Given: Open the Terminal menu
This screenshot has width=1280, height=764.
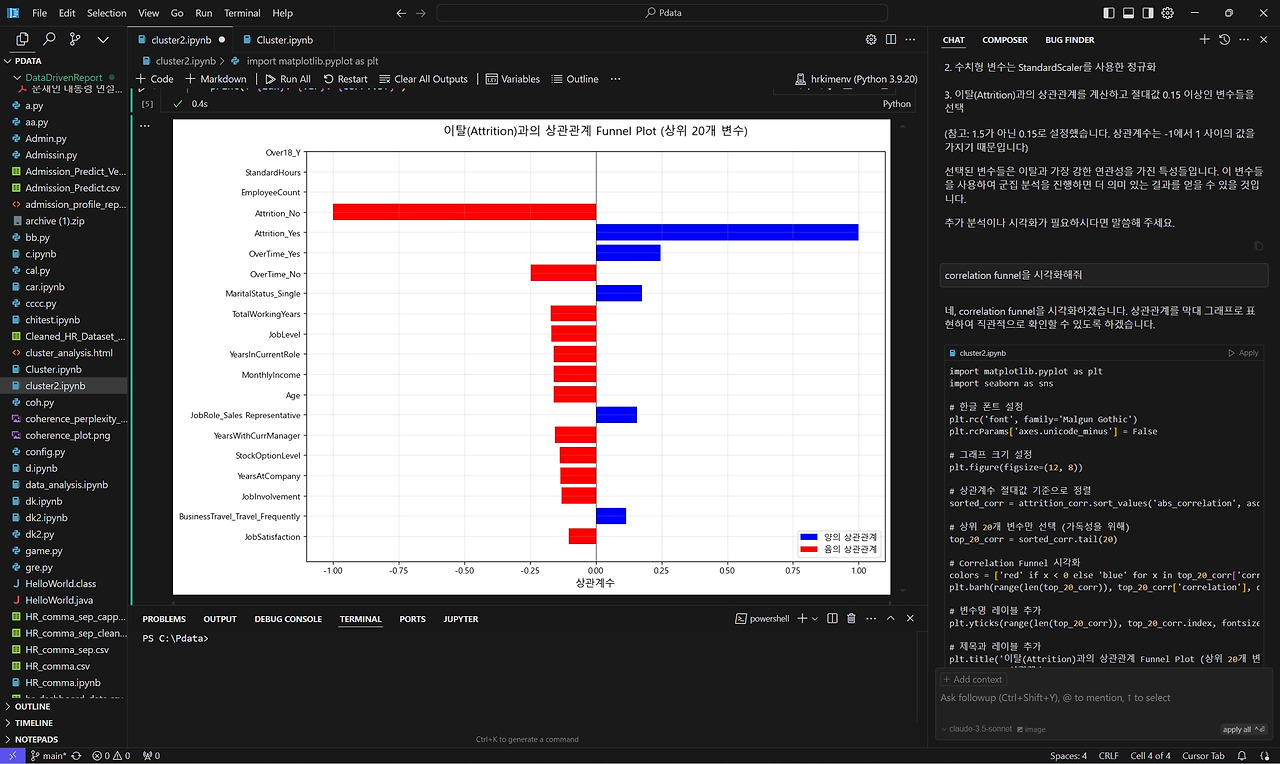Looking at the screenshot, I should (242, 13).
